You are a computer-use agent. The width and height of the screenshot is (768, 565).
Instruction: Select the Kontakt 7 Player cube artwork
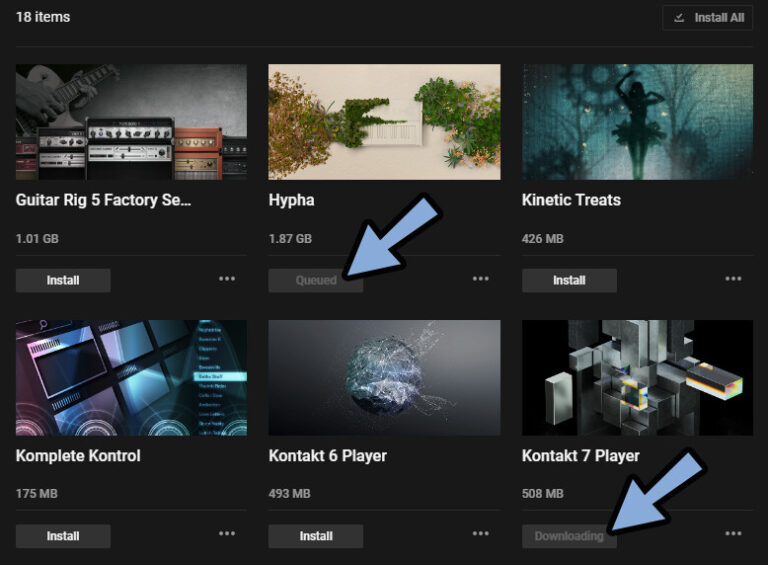[x=637, y=377]
